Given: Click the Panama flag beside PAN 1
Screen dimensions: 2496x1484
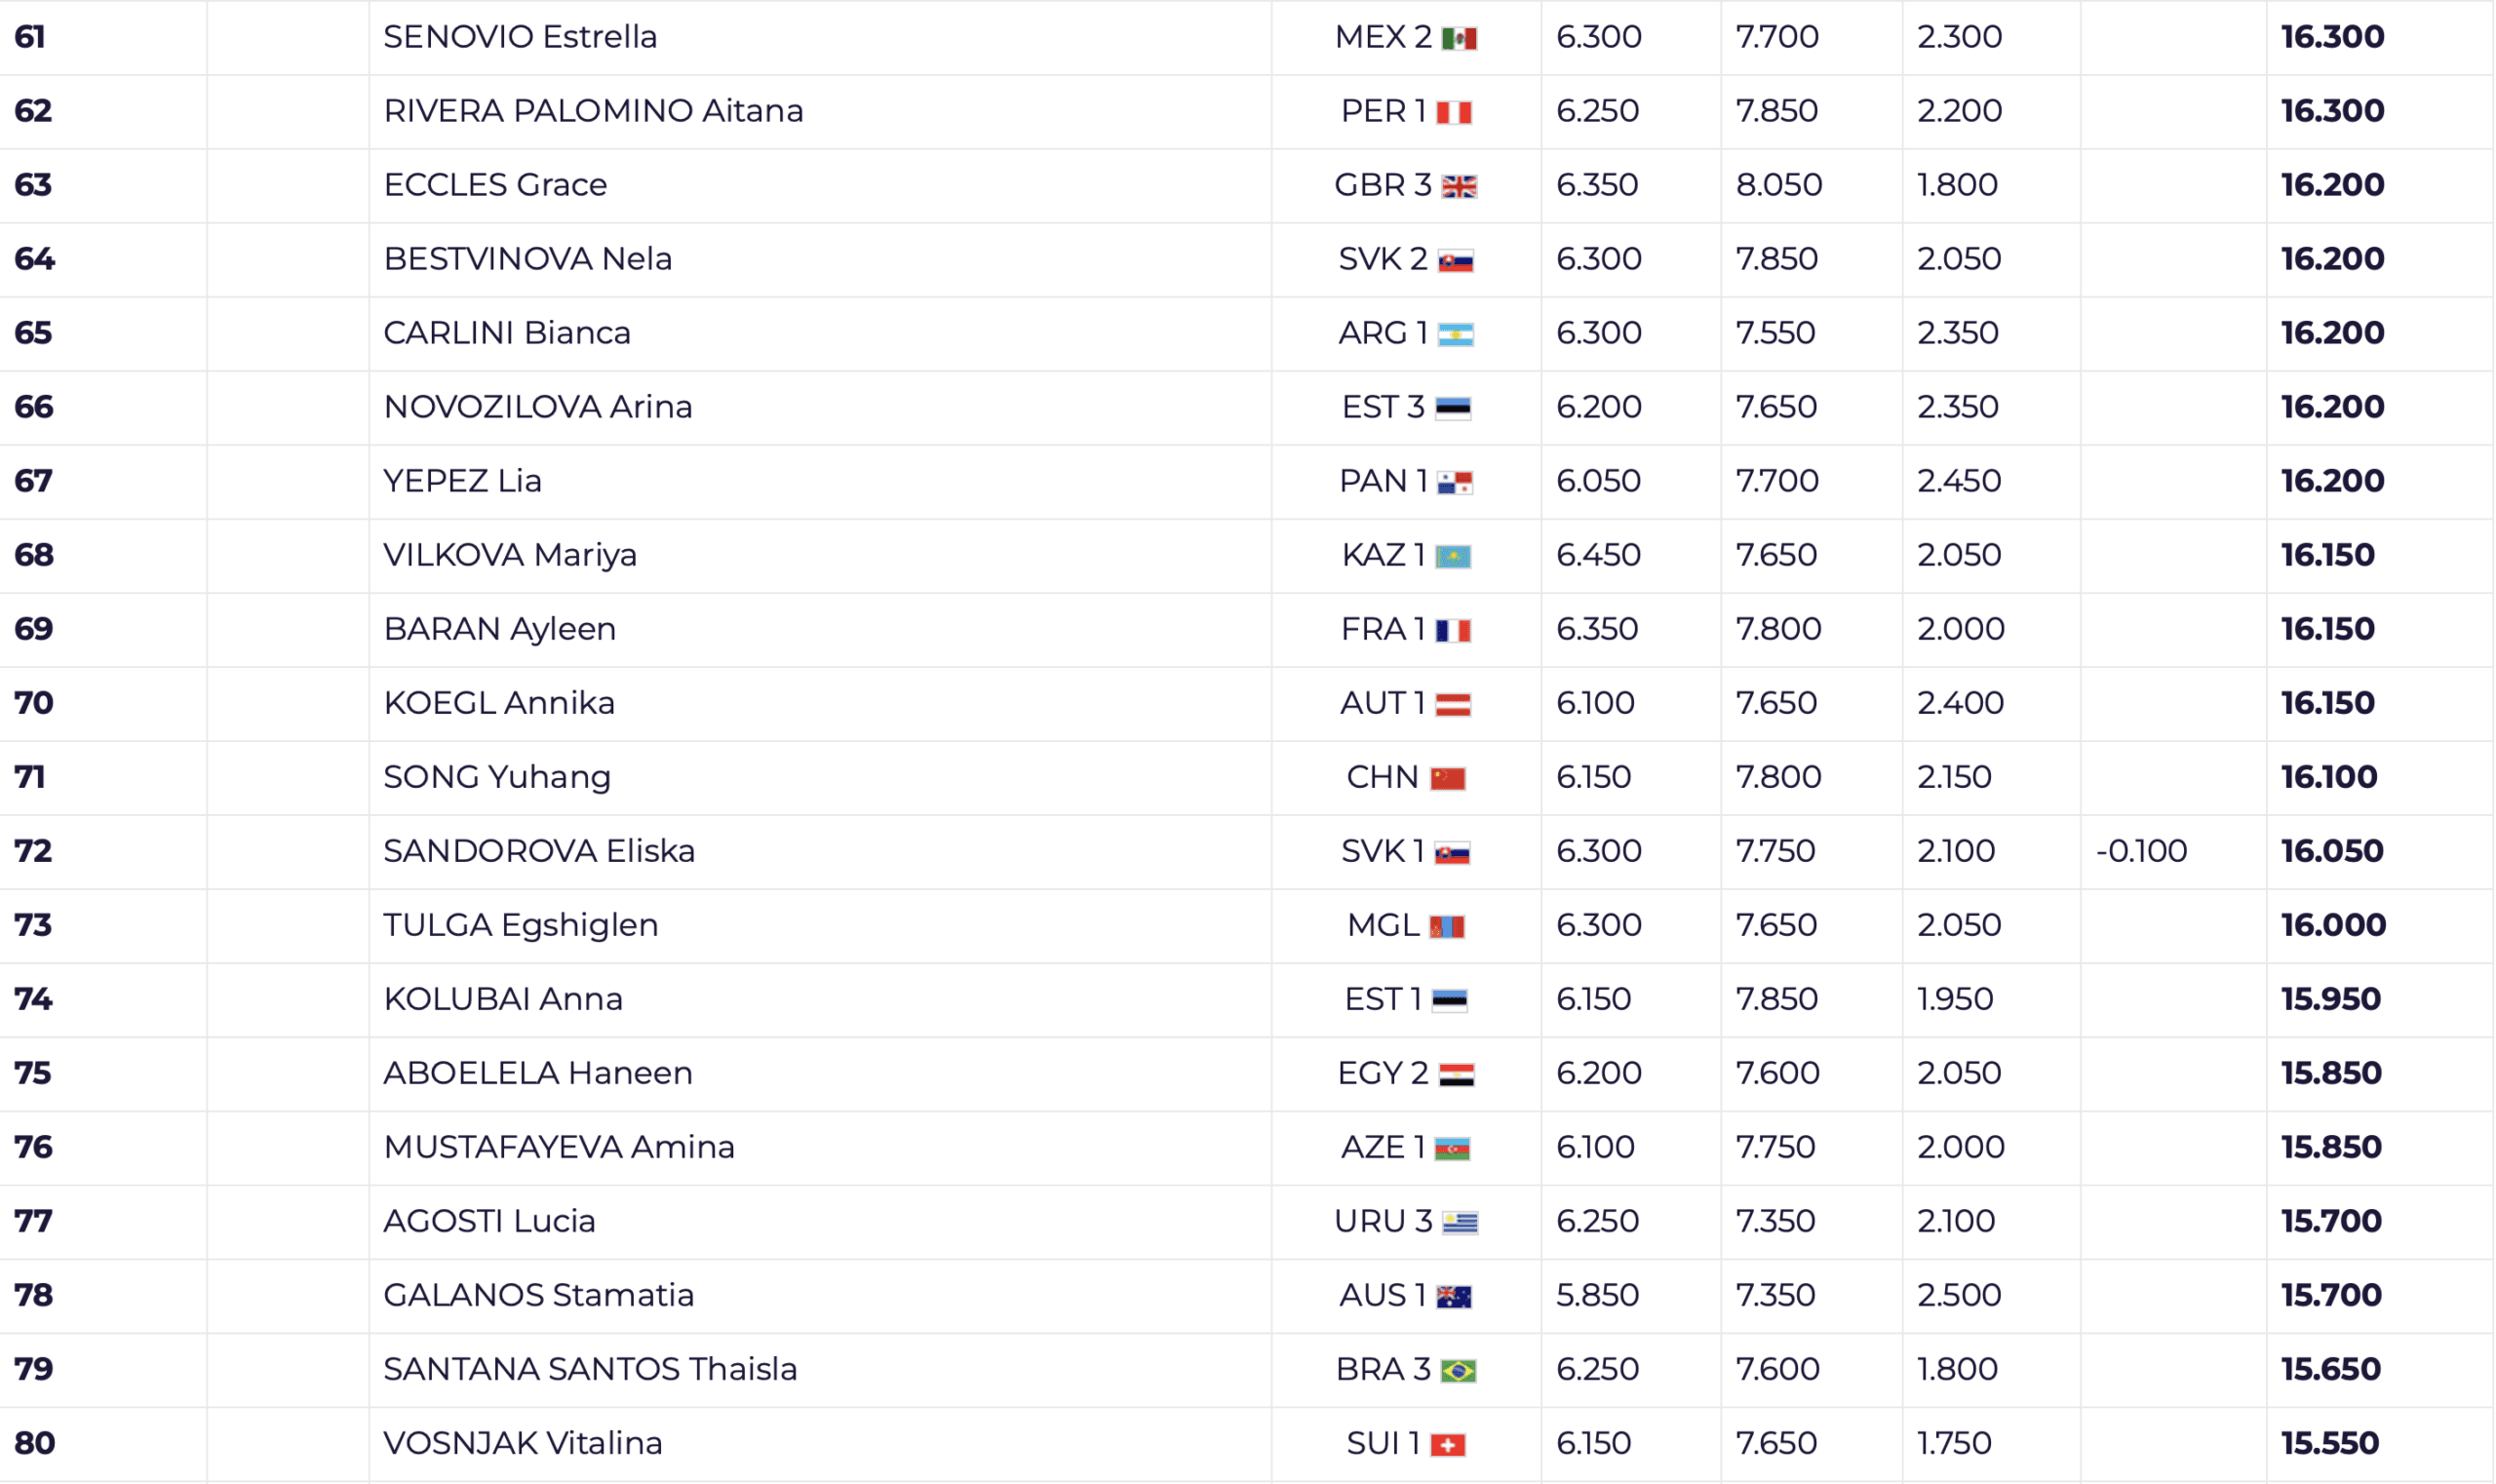Looking at the screenshot, I should pyautogui.click(x=1455, y=483).
